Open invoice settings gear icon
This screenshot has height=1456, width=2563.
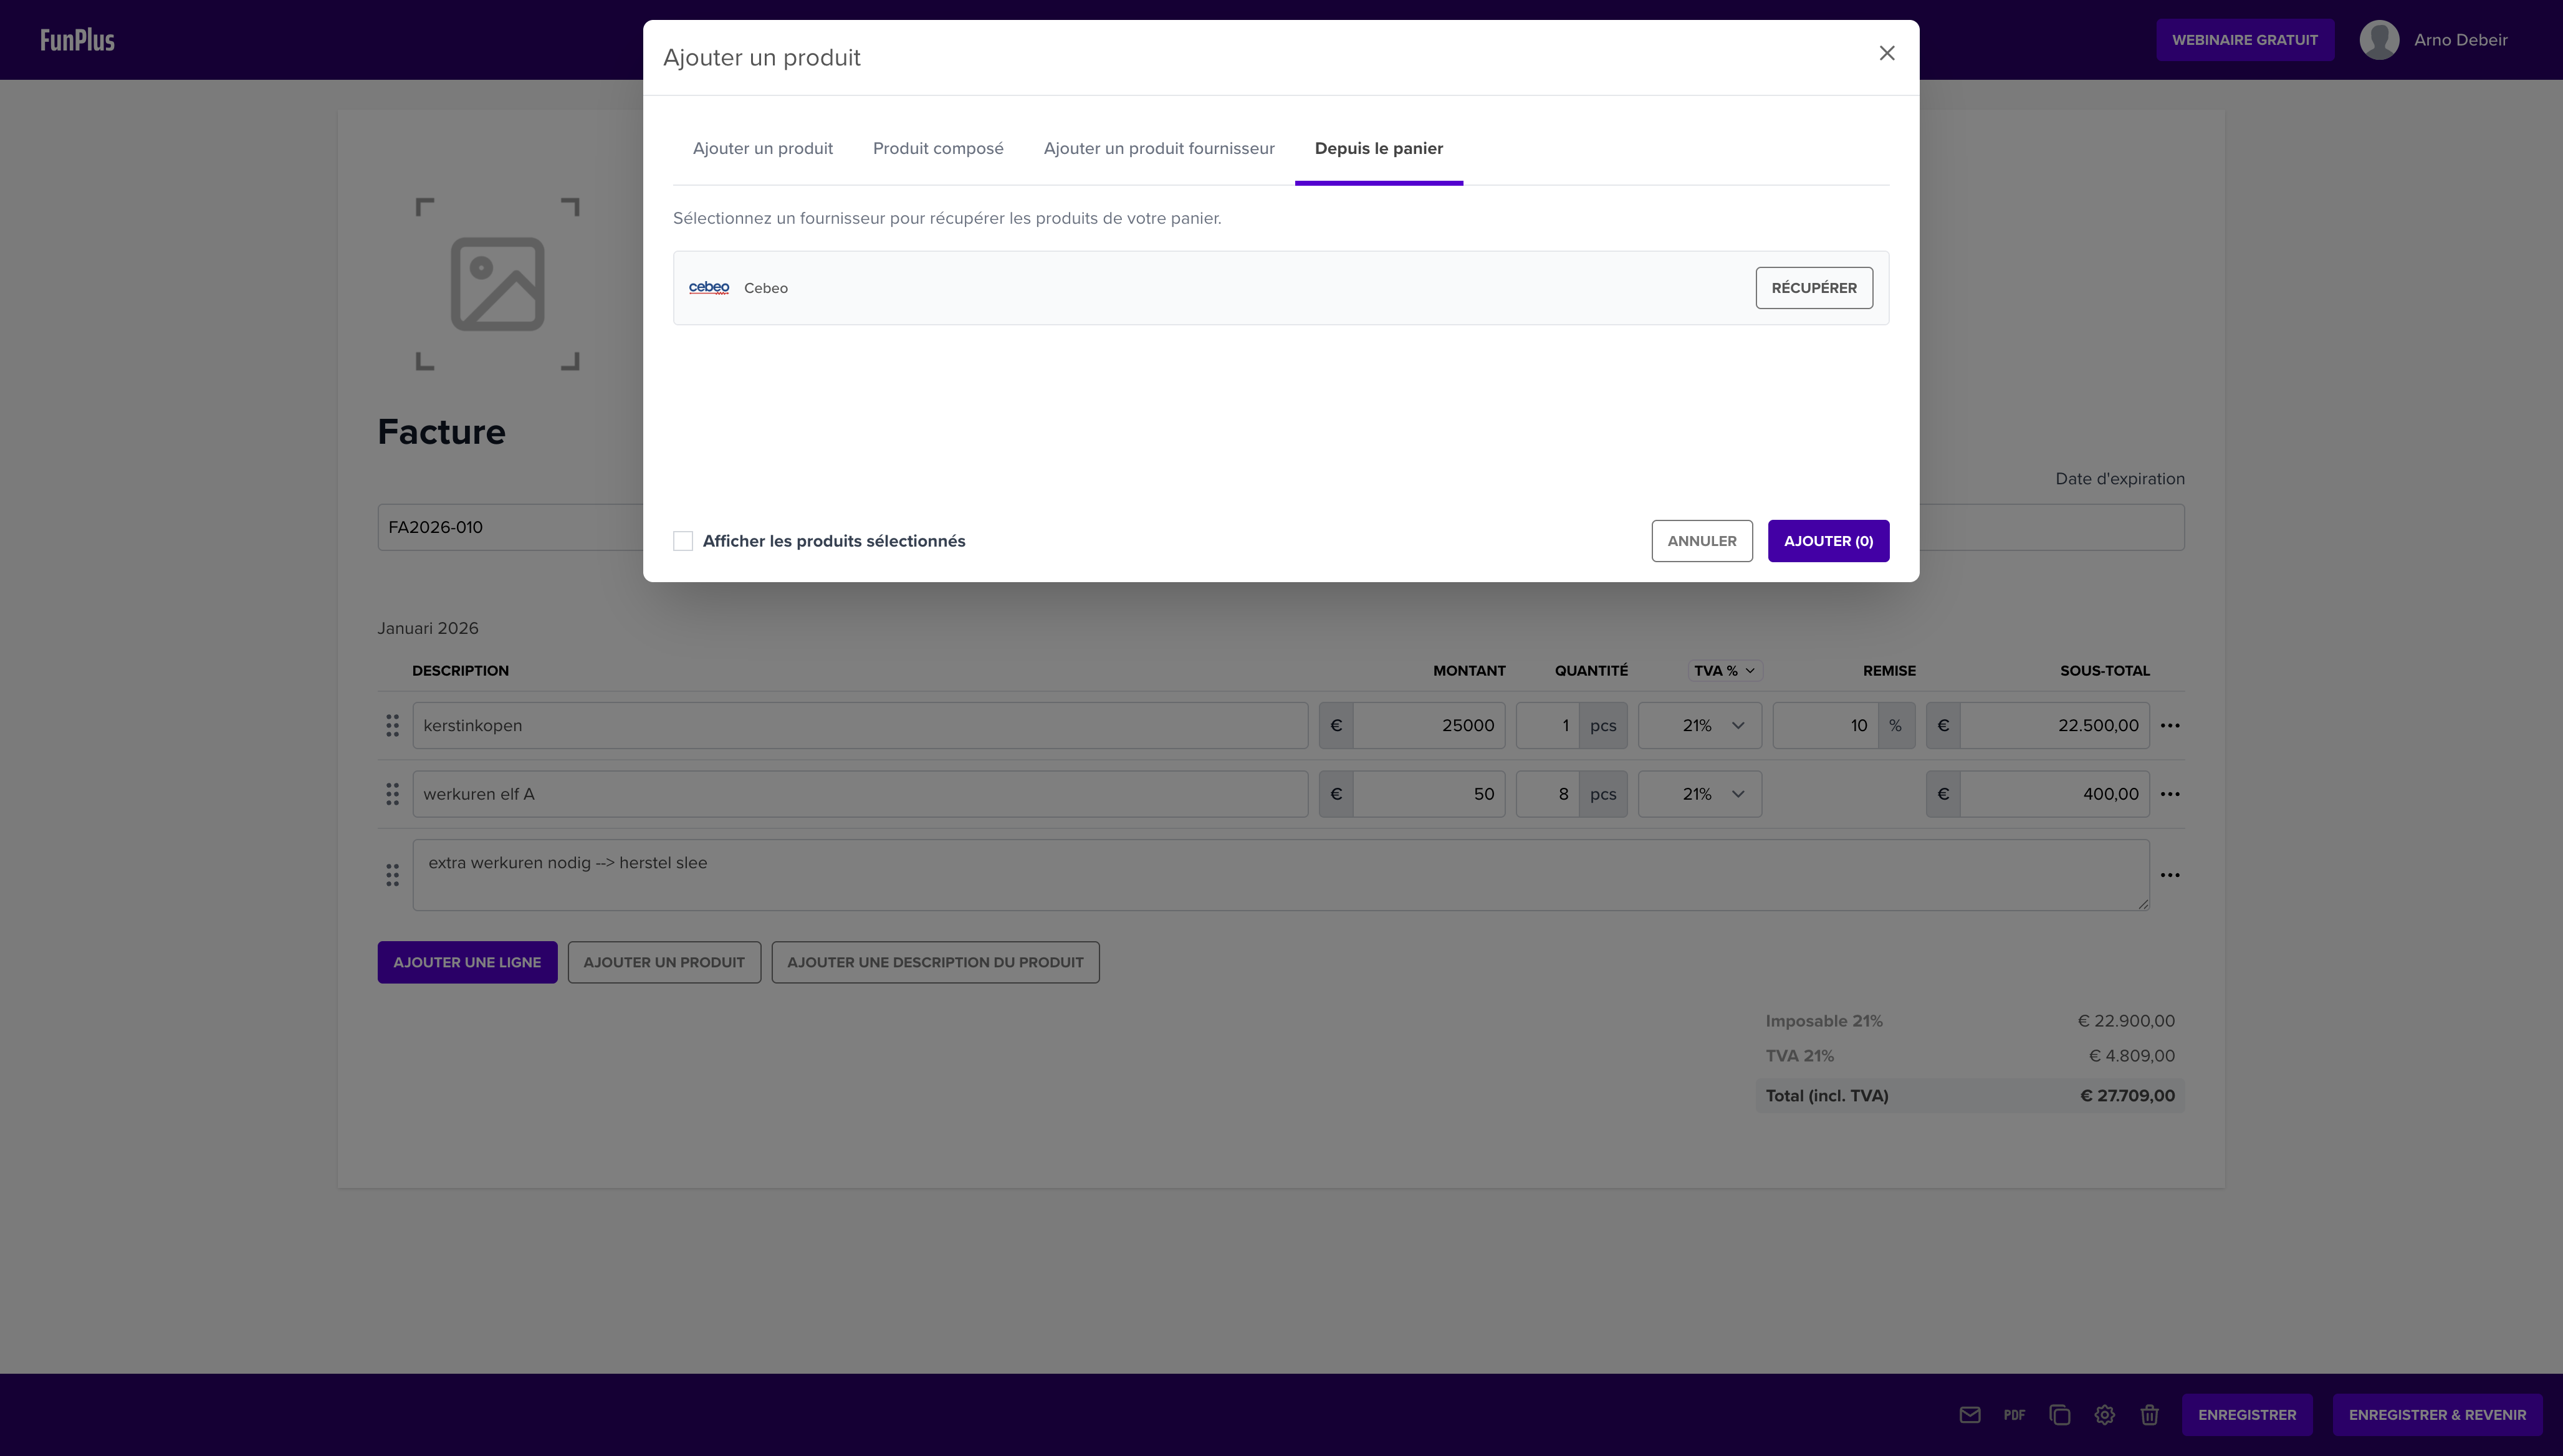(2104, 1414)
